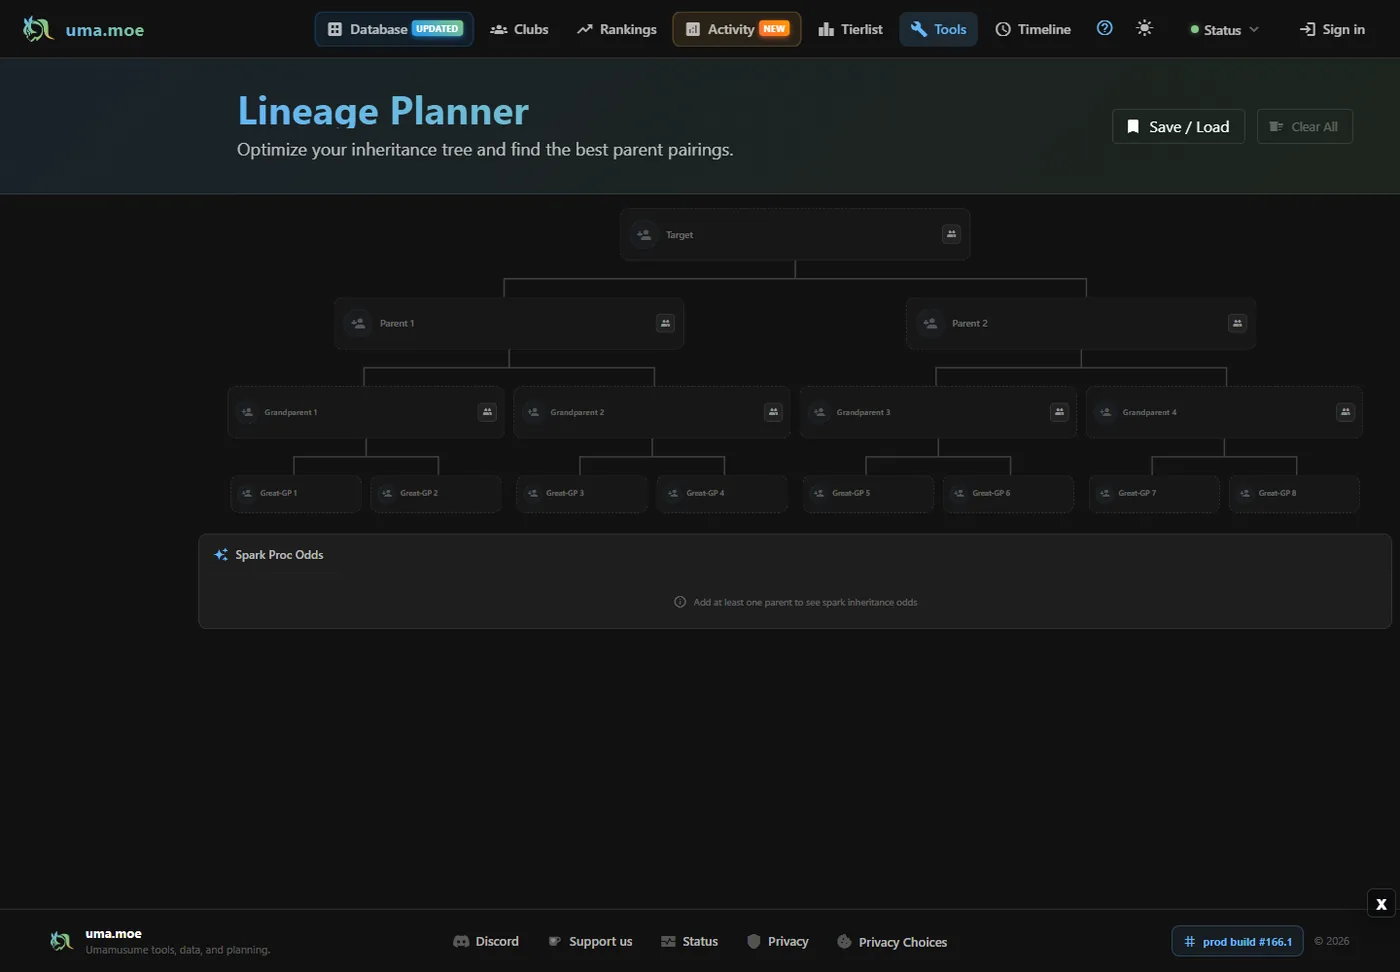
Task: Click the Spark Proc Odds heading
Action: click(279, 555)
